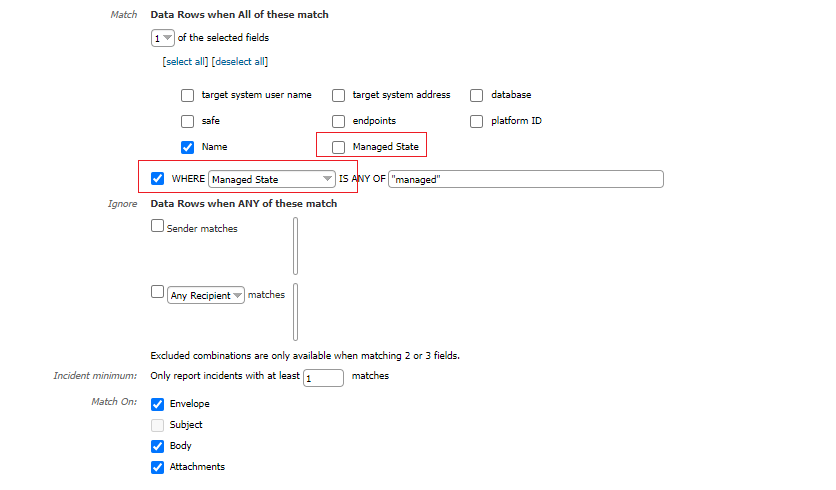Open the Any Recipient dropdown

(206, 296)
